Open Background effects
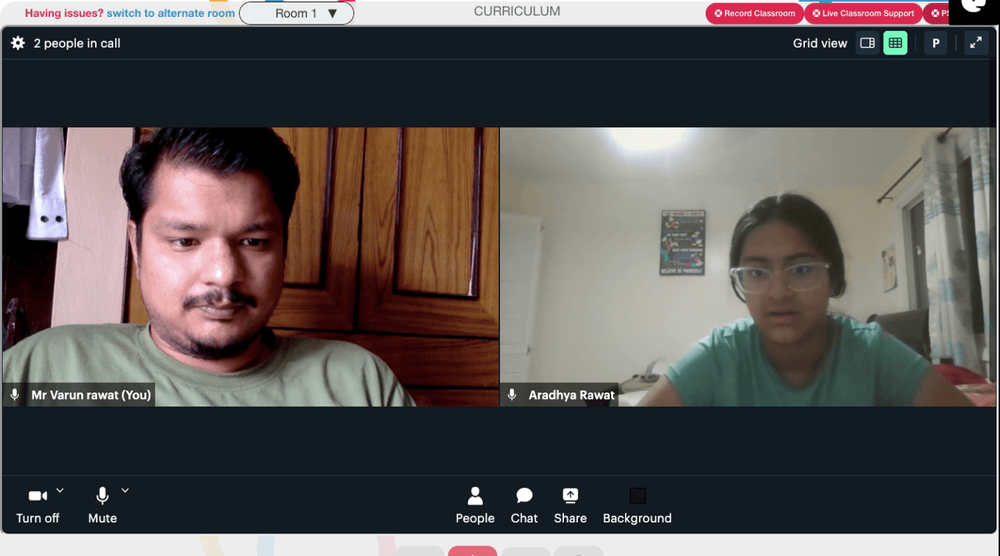This screenshot has height=556, width=1000. pyautogui.click(x=637, y=506)
